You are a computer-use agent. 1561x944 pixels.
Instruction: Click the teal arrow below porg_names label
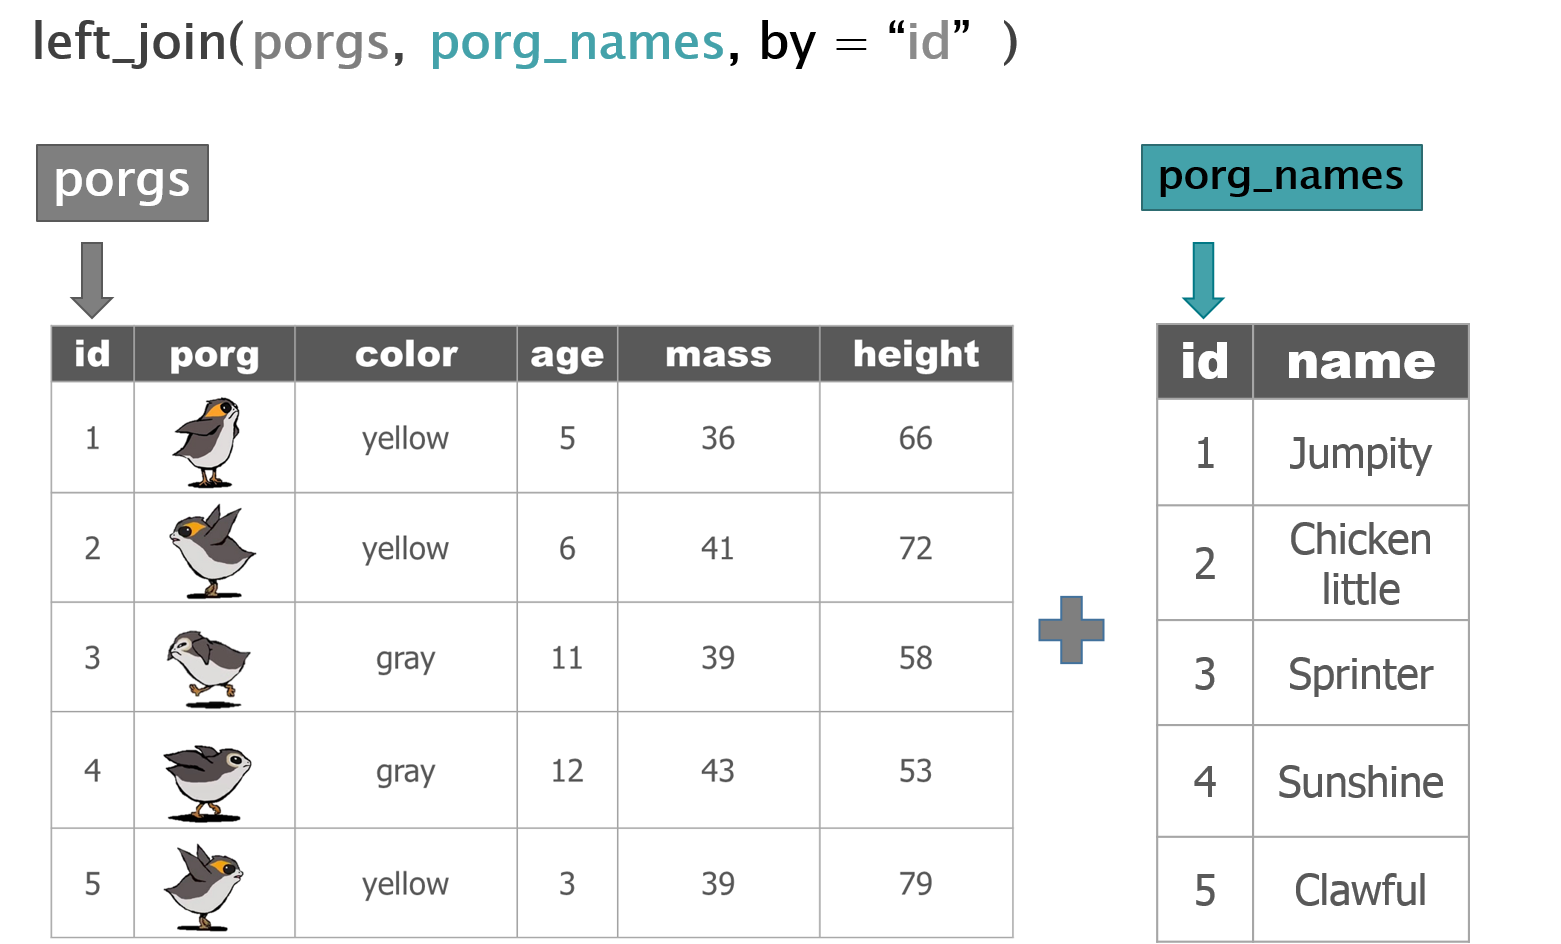click(x=1203, y=280)
